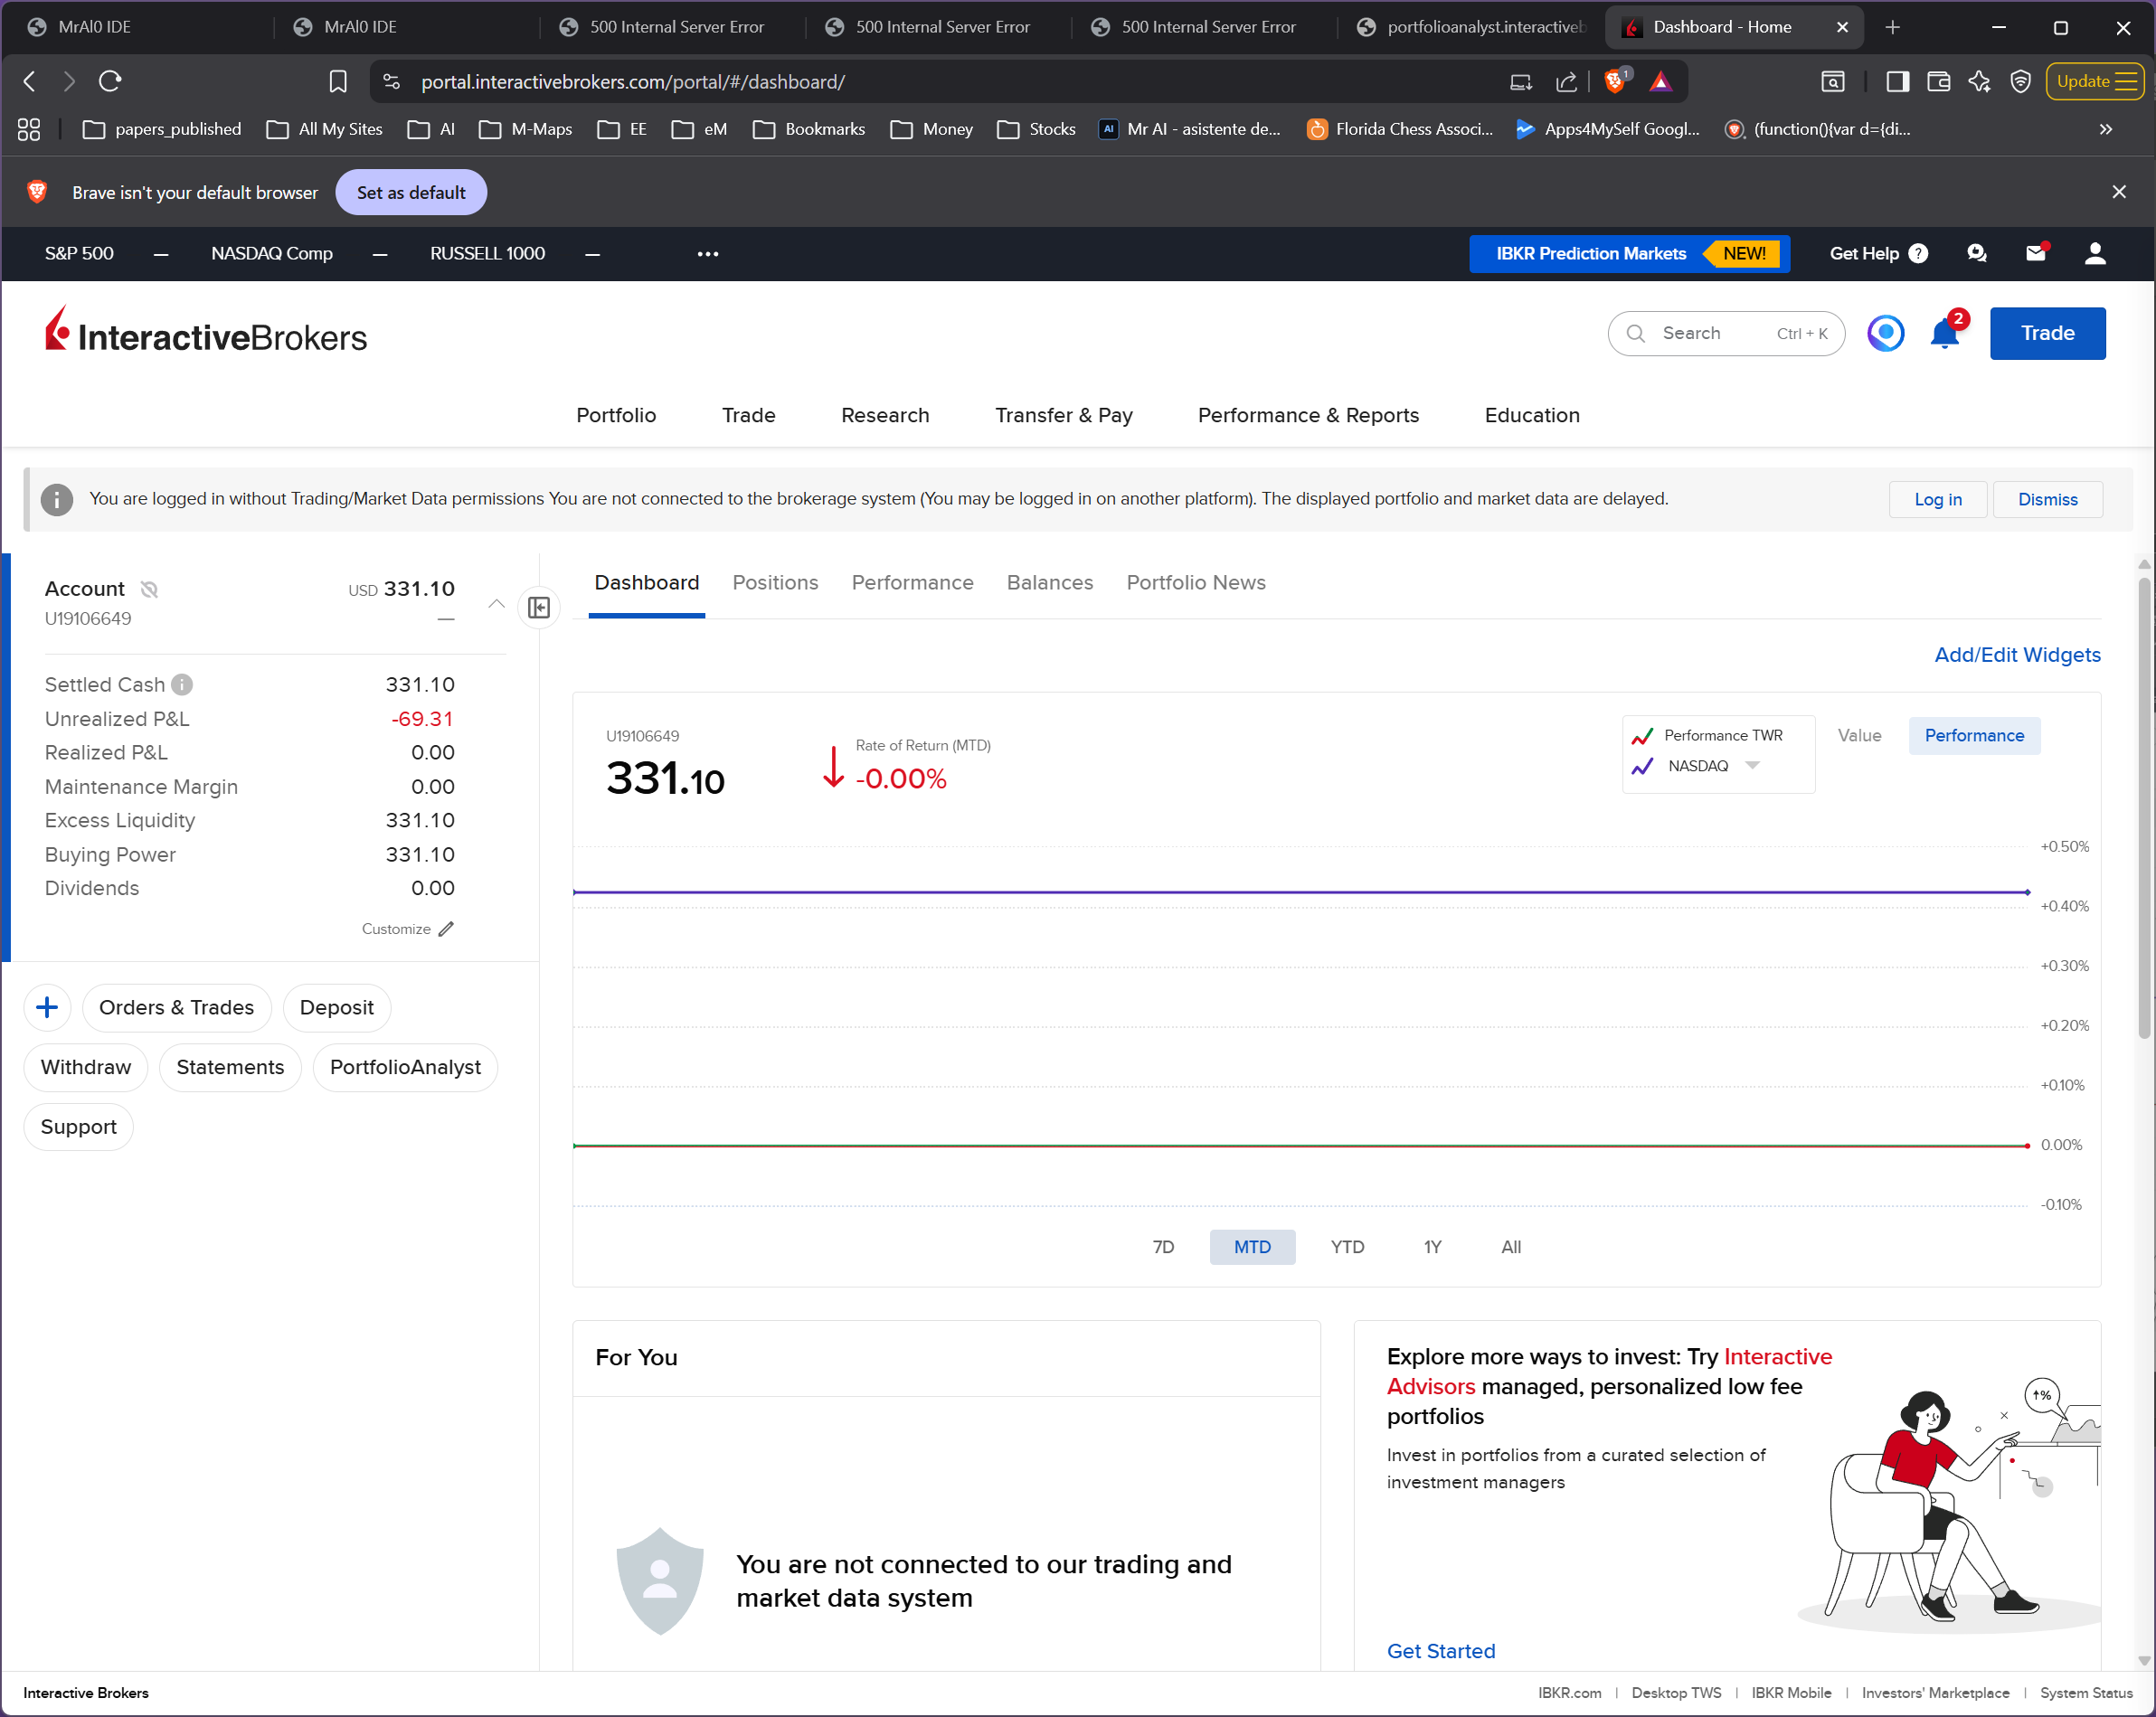Switch chart to Value view
2156x1717 pixels.
click(x=1859, y=735)
